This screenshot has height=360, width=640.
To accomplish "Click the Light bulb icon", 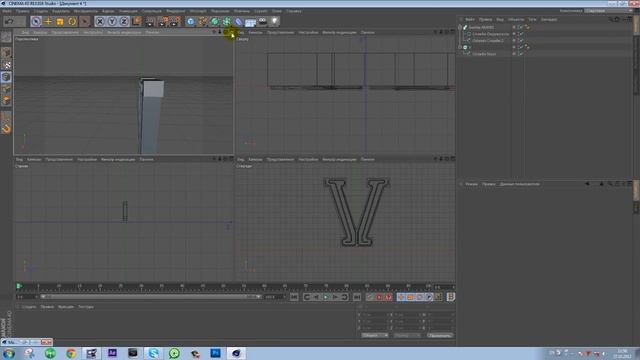I will coord(275,21).
